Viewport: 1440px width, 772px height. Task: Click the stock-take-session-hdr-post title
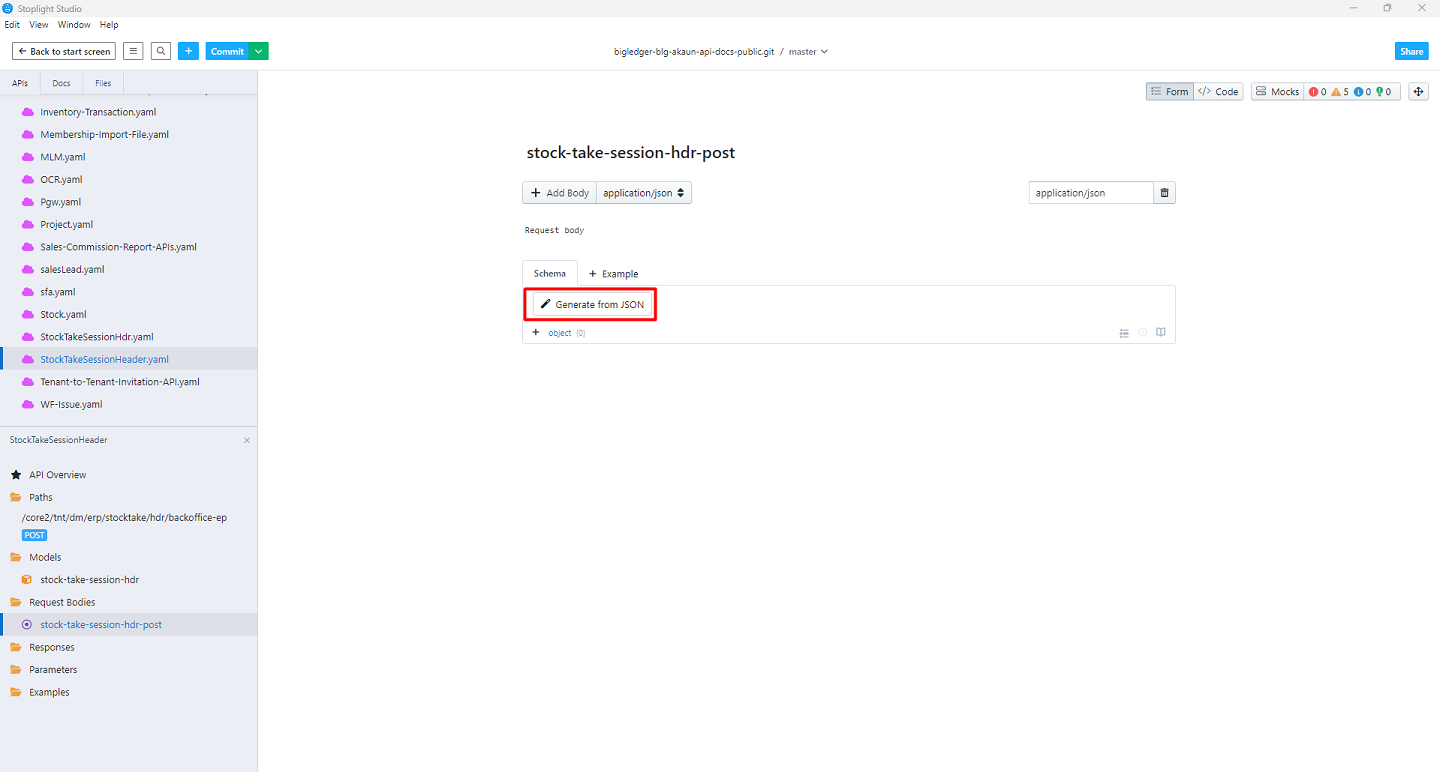tap(631, 153)
